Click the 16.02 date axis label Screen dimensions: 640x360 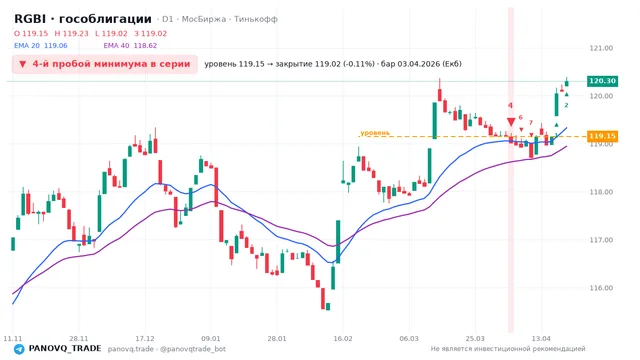tap(342, 338)
